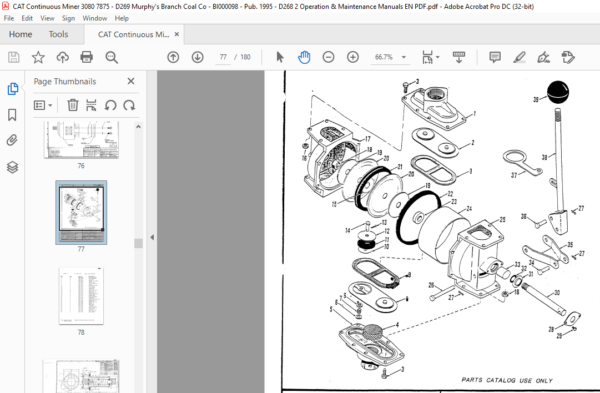Select page 78 thumbnail
This screenshot has width=600, height=393.
tap(81, 296)
